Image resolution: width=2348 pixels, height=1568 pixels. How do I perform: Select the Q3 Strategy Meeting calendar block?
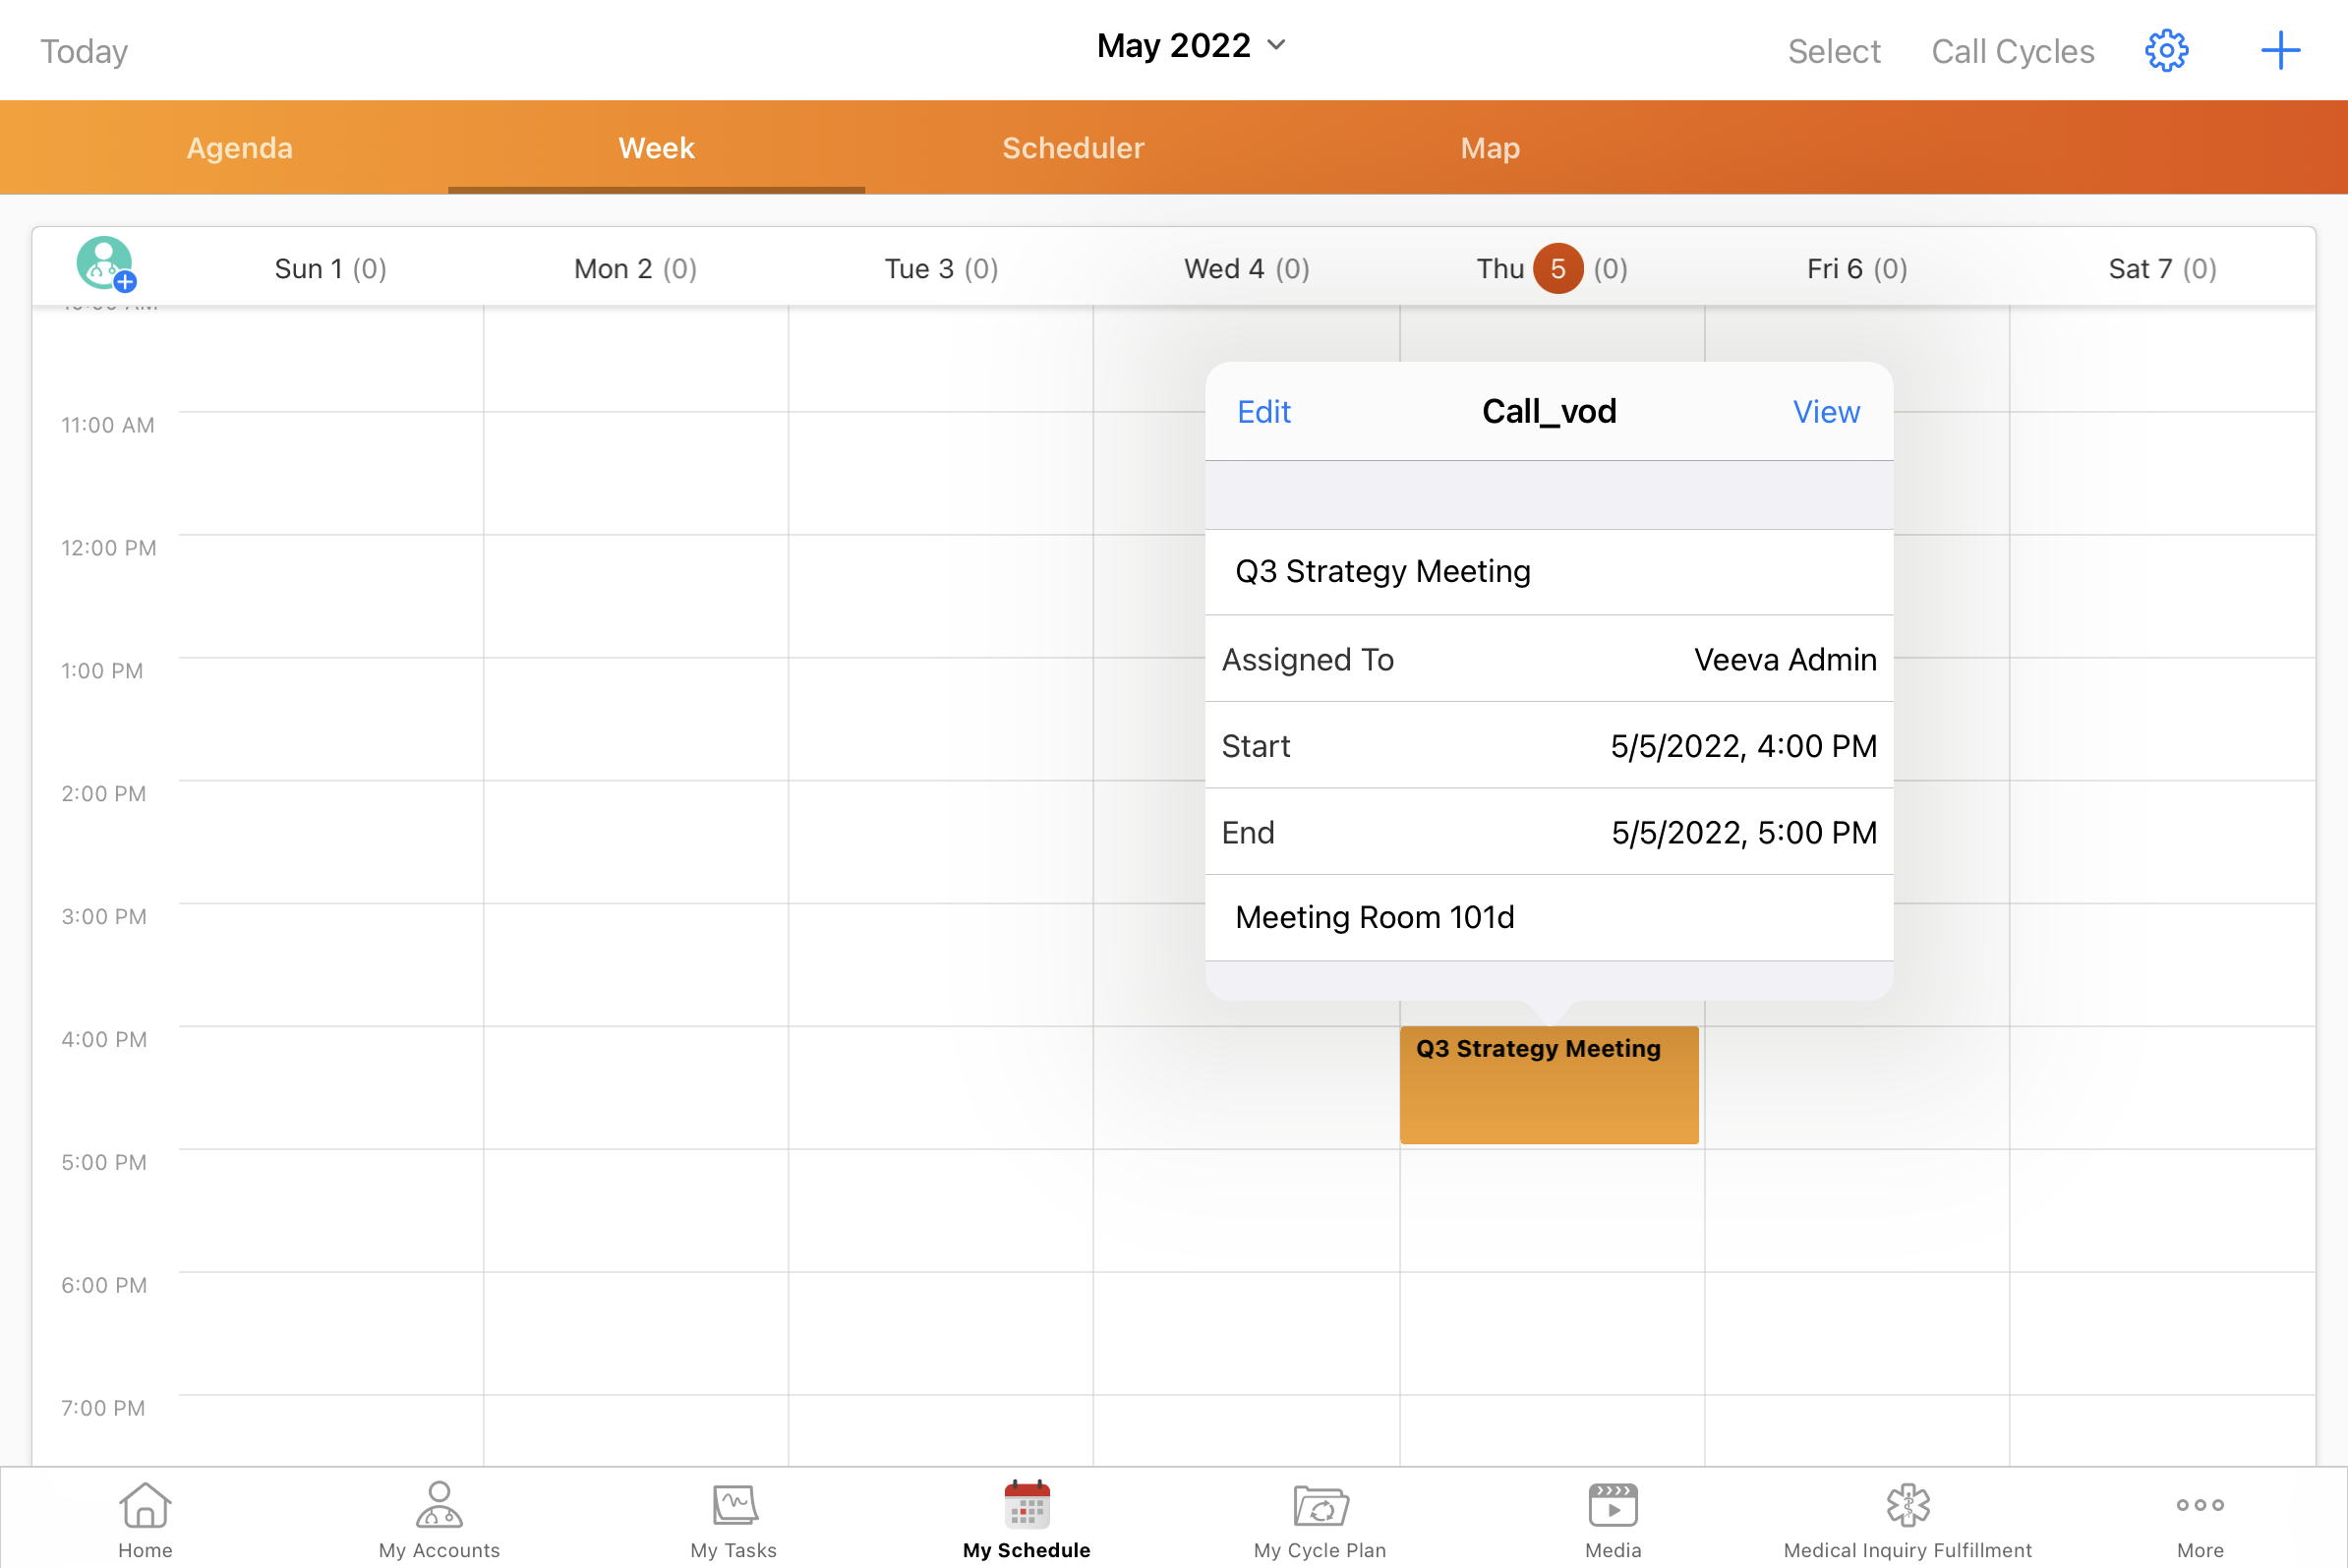[1548, 1085]
